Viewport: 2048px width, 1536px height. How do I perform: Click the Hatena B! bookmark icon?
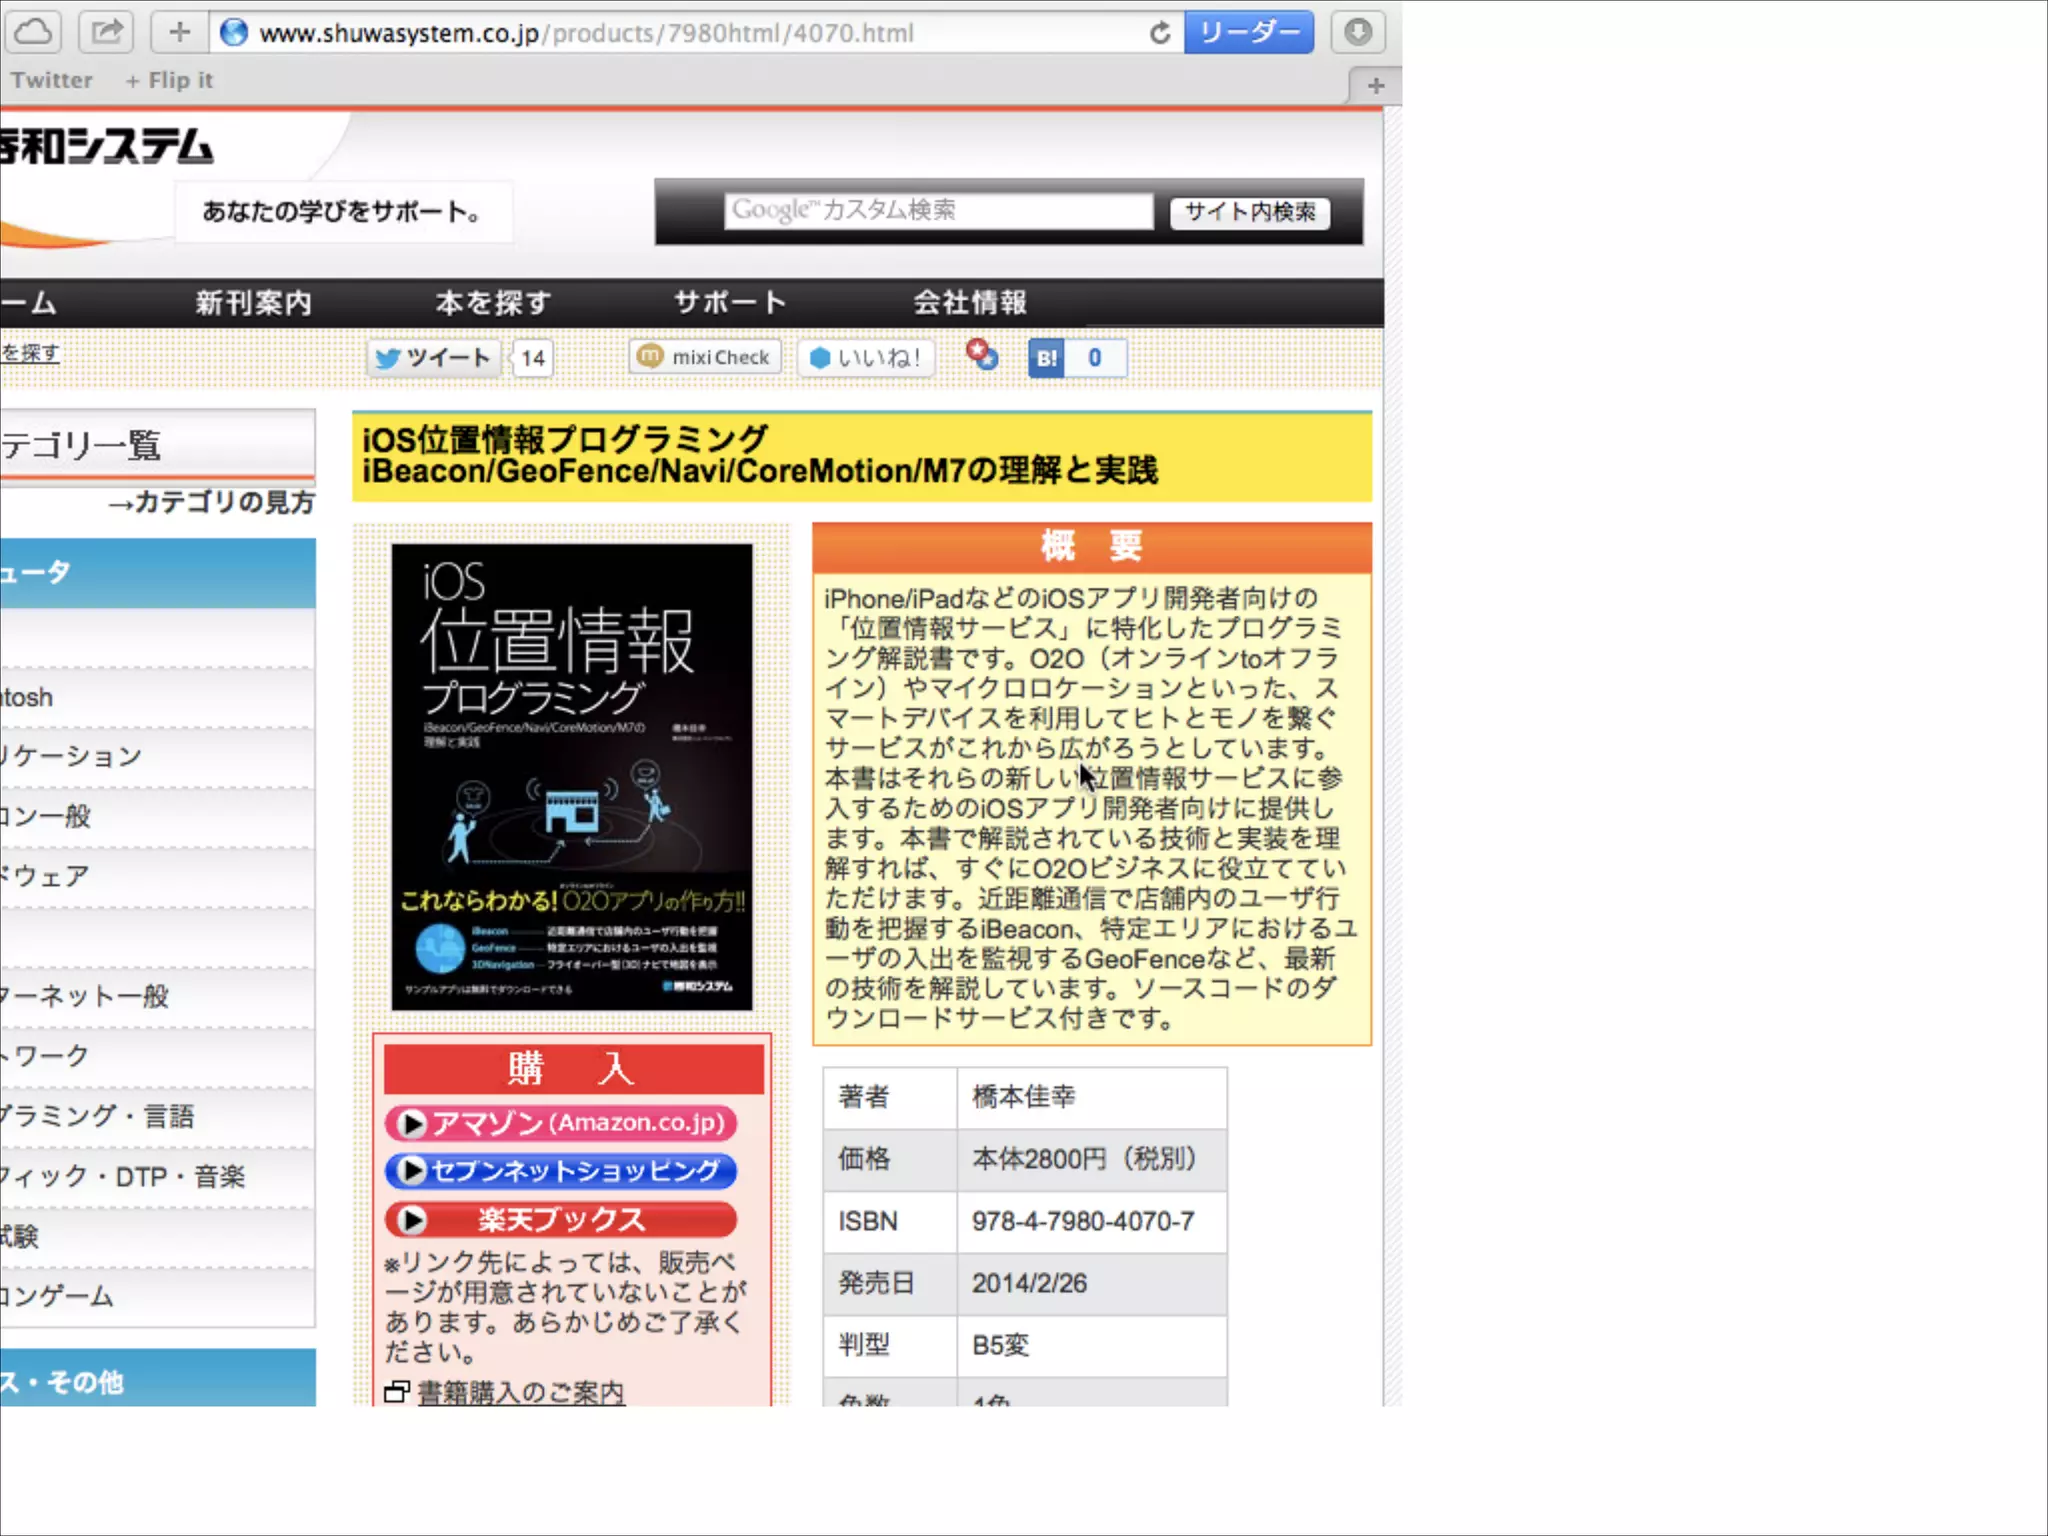1046,358
